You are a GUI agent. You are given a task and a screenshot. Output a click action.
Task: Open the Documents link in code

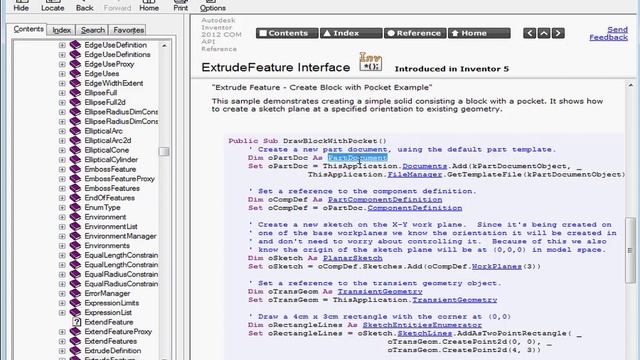pyautogui.click(x=424, y=166)
